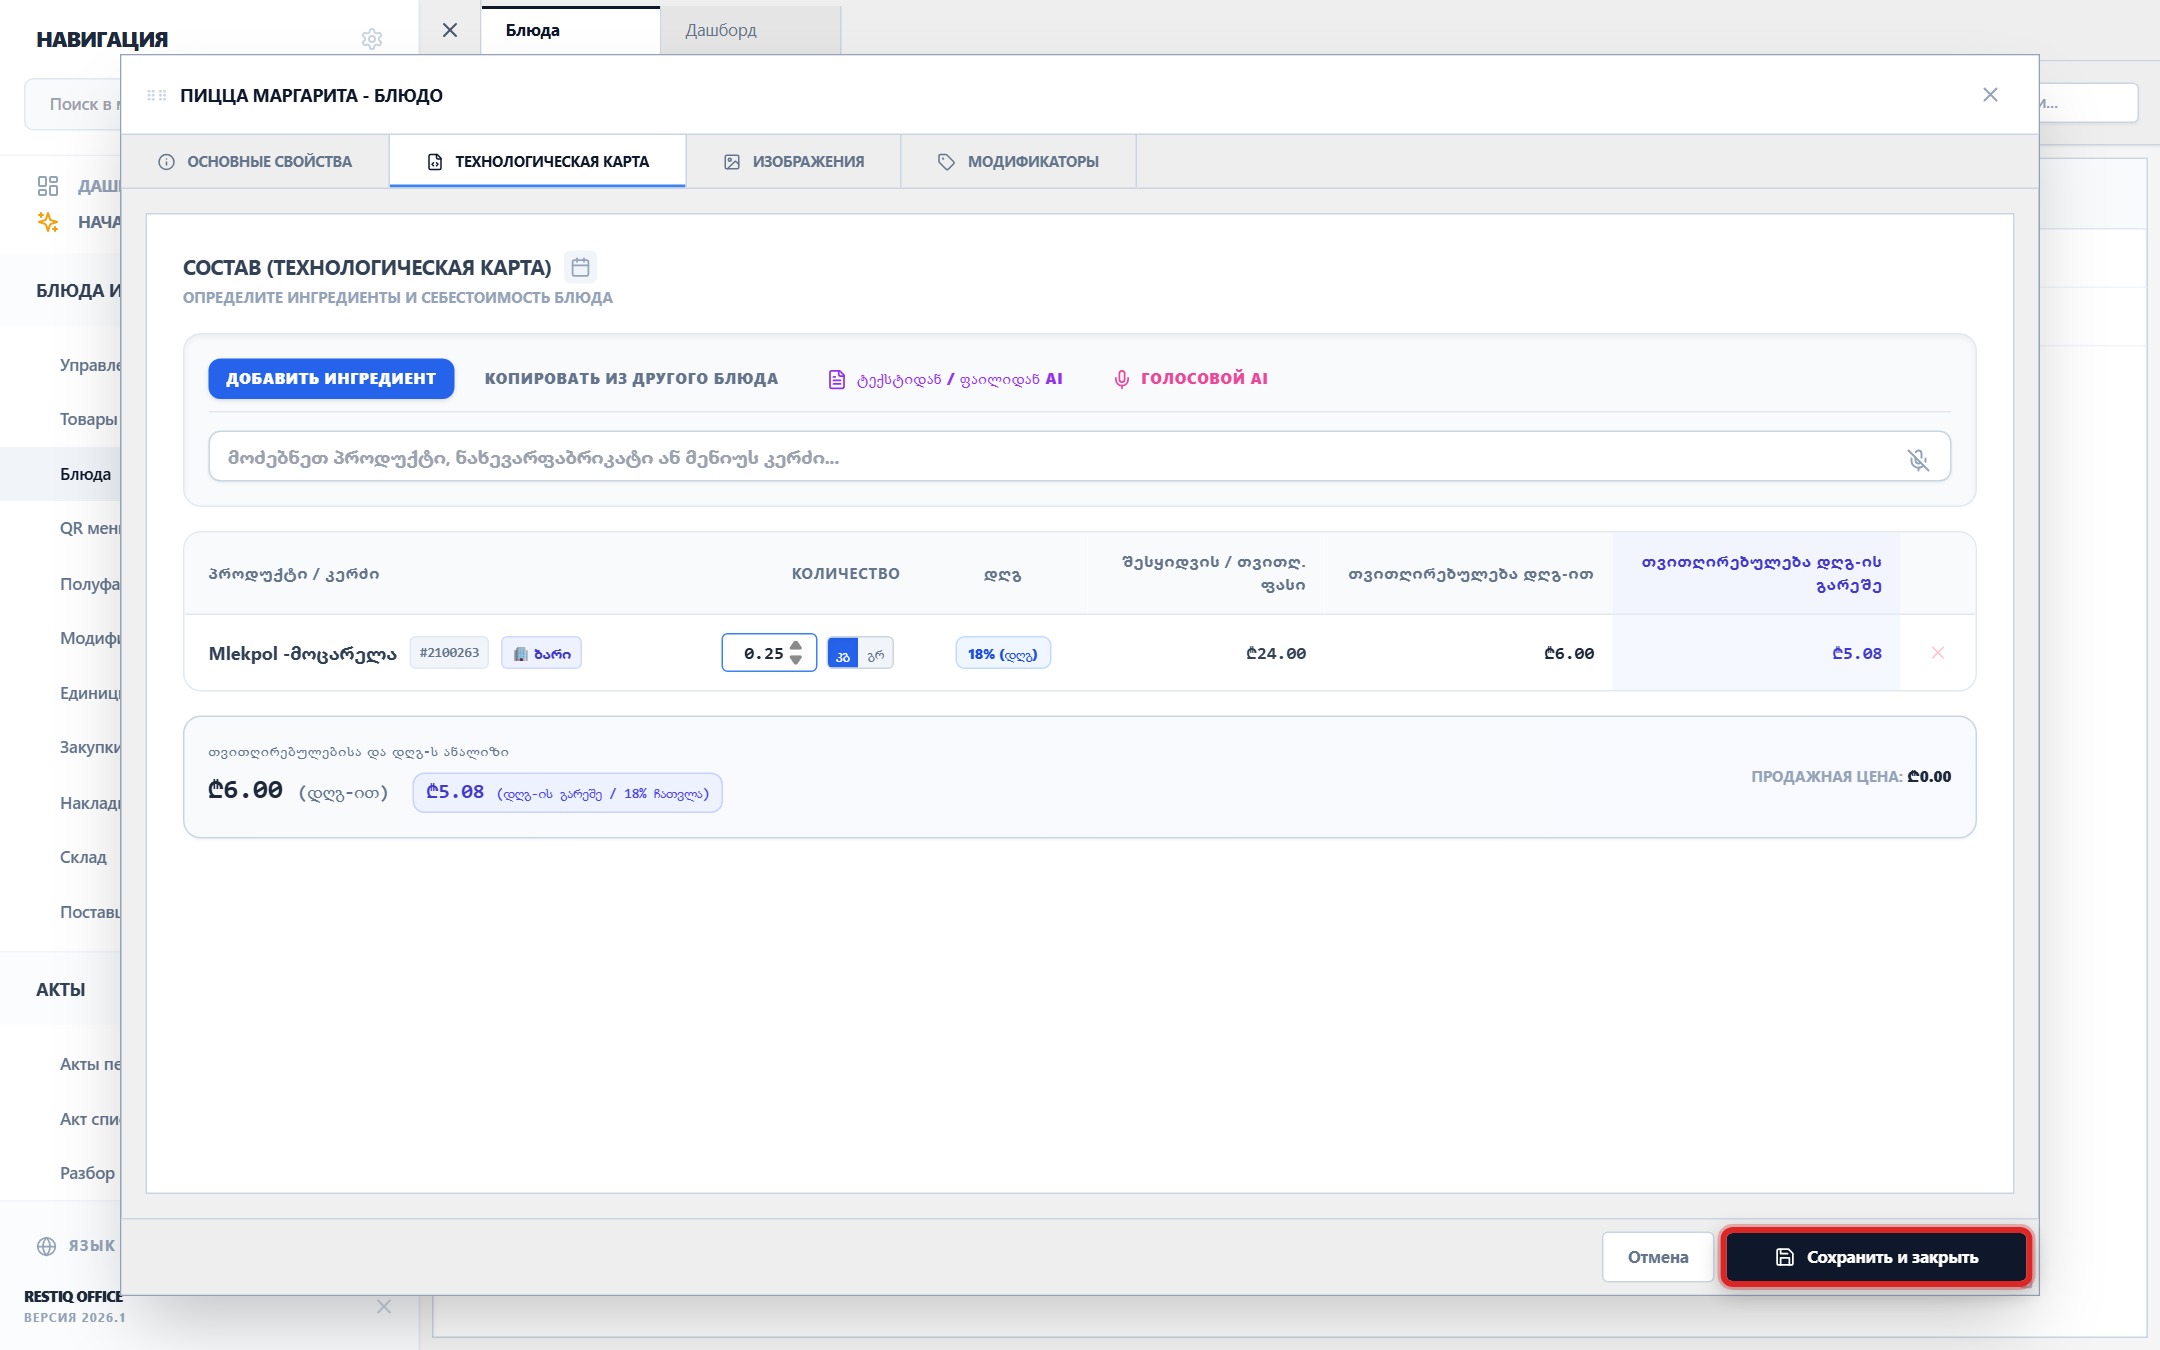
Task: Open the Изображения tab
Action: [x=794, y=161]
